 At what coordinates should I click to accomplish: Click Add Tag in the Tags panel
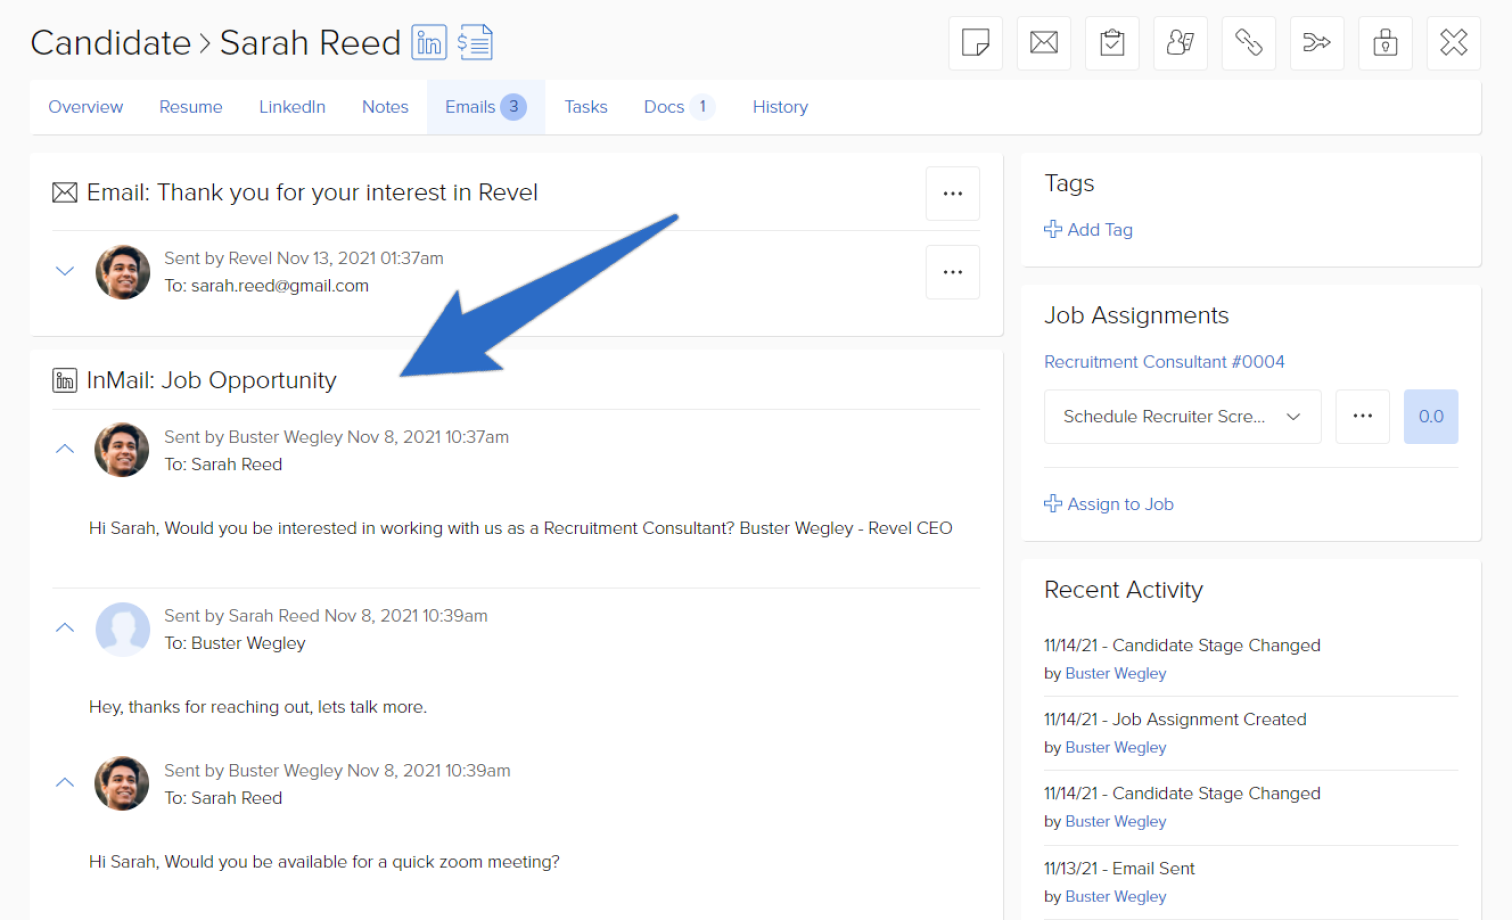point(1088,229)
